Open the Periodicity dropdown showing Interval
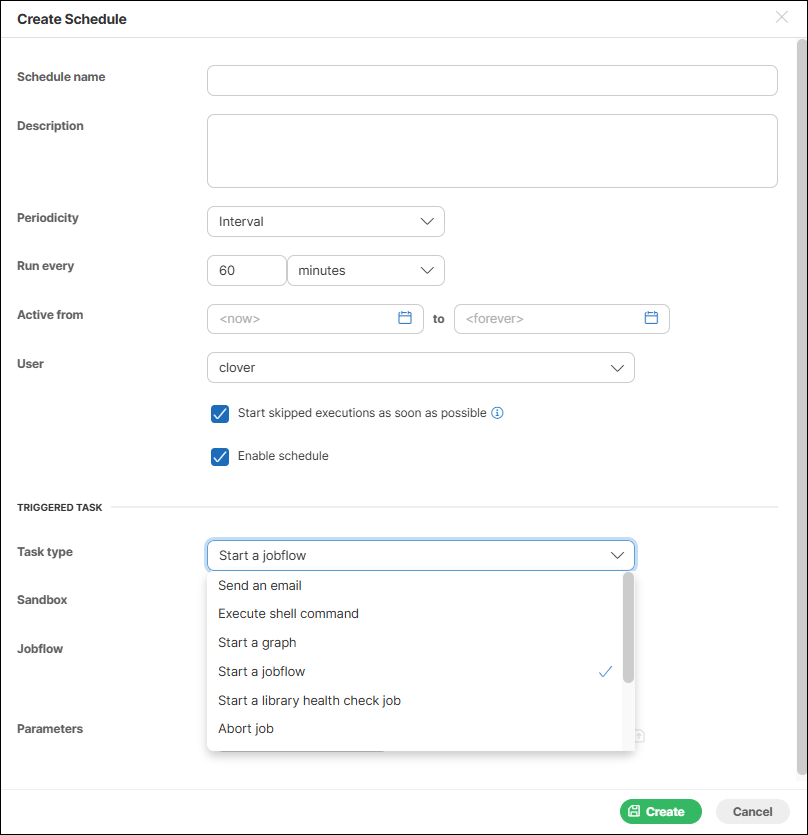The image size is (808, 835). [325, 221]
